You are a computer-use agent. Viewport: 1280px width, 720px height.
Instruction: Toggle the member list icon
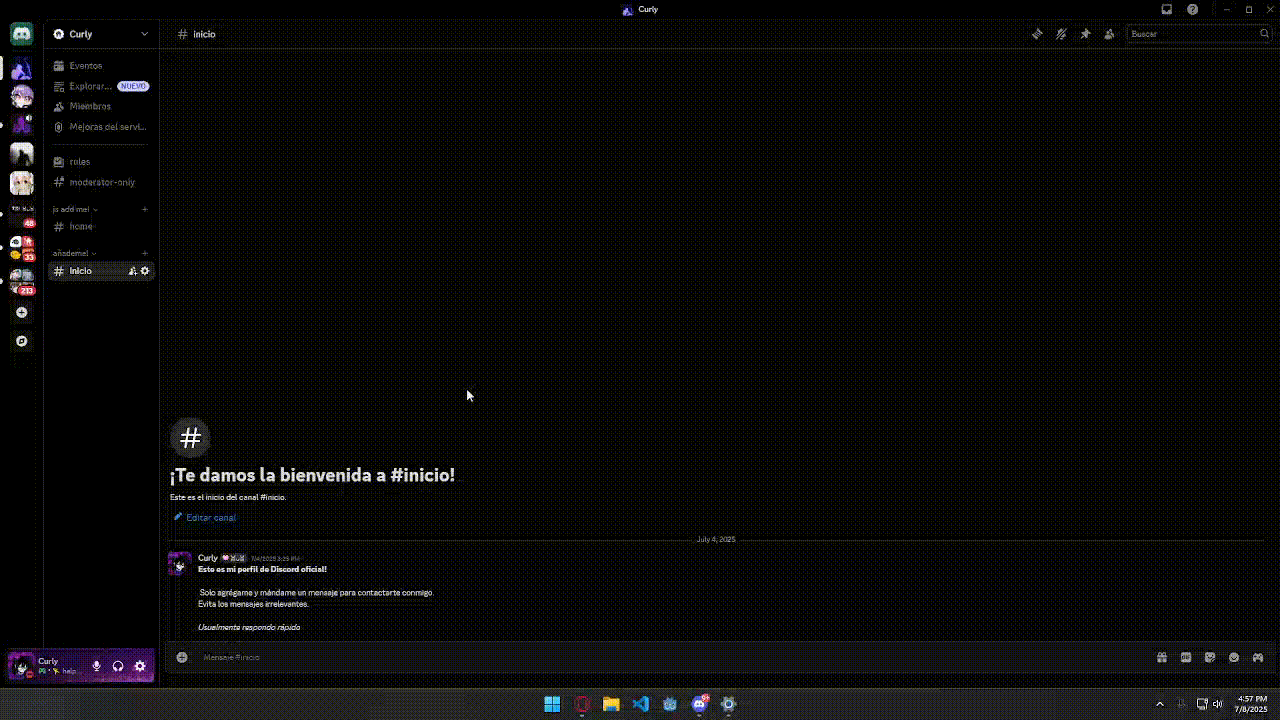coord(1109,34)
